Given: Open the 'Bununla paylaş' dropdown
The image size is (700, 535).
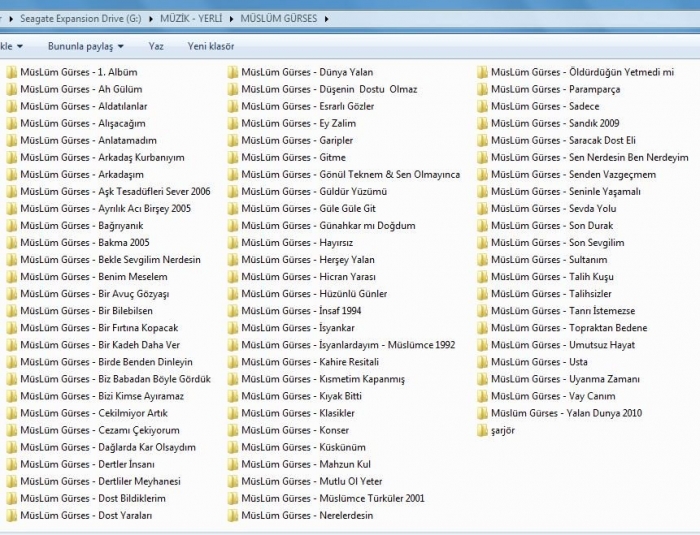Looking at the screenshot, I should [86, 46].
